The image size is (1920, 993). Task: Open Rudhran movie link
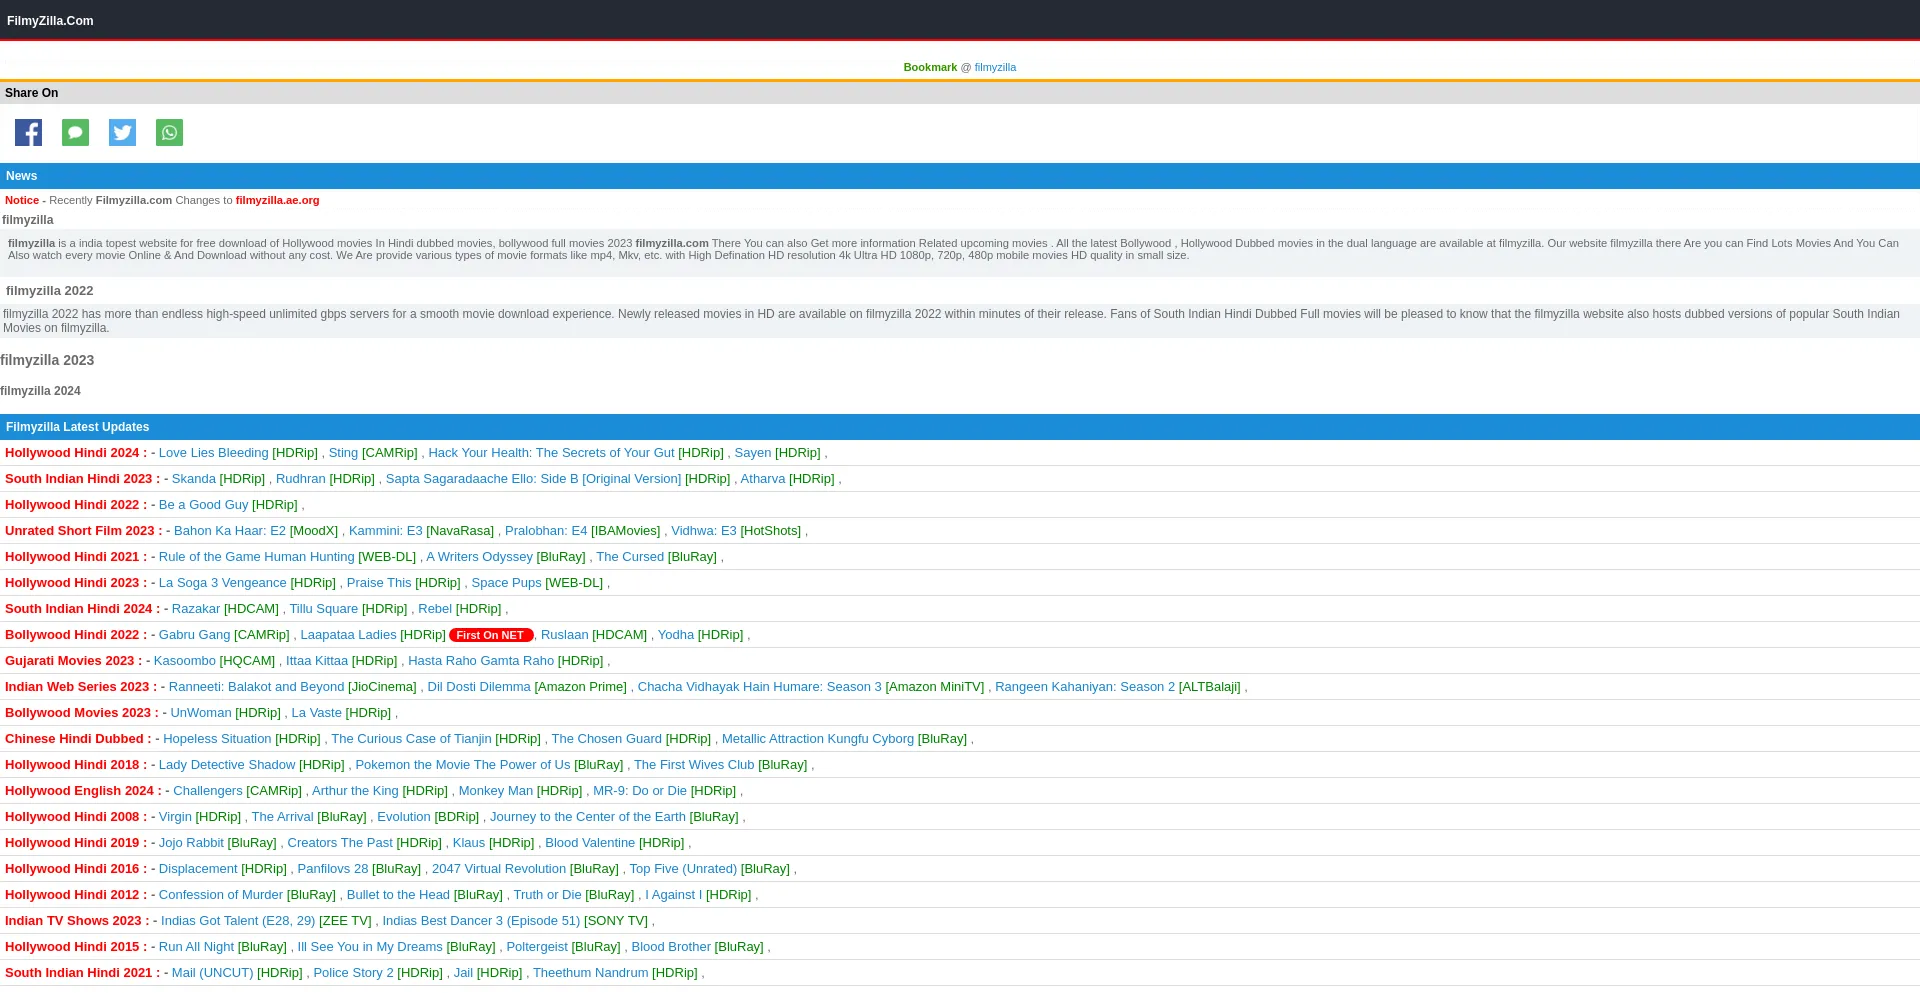[301, 479]
